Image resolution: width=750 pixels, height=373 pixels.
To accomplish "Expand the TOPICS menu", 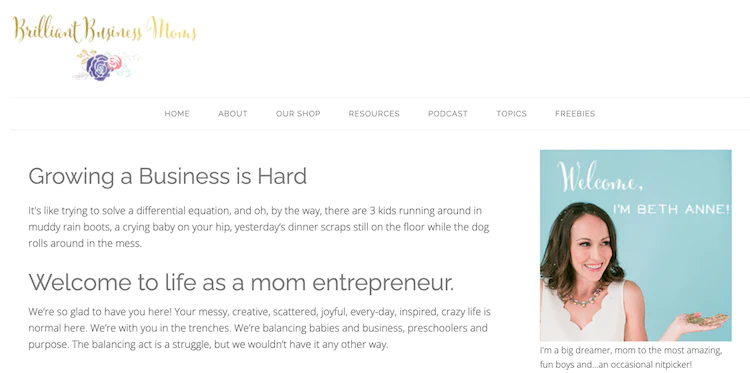I will (511, 114).
